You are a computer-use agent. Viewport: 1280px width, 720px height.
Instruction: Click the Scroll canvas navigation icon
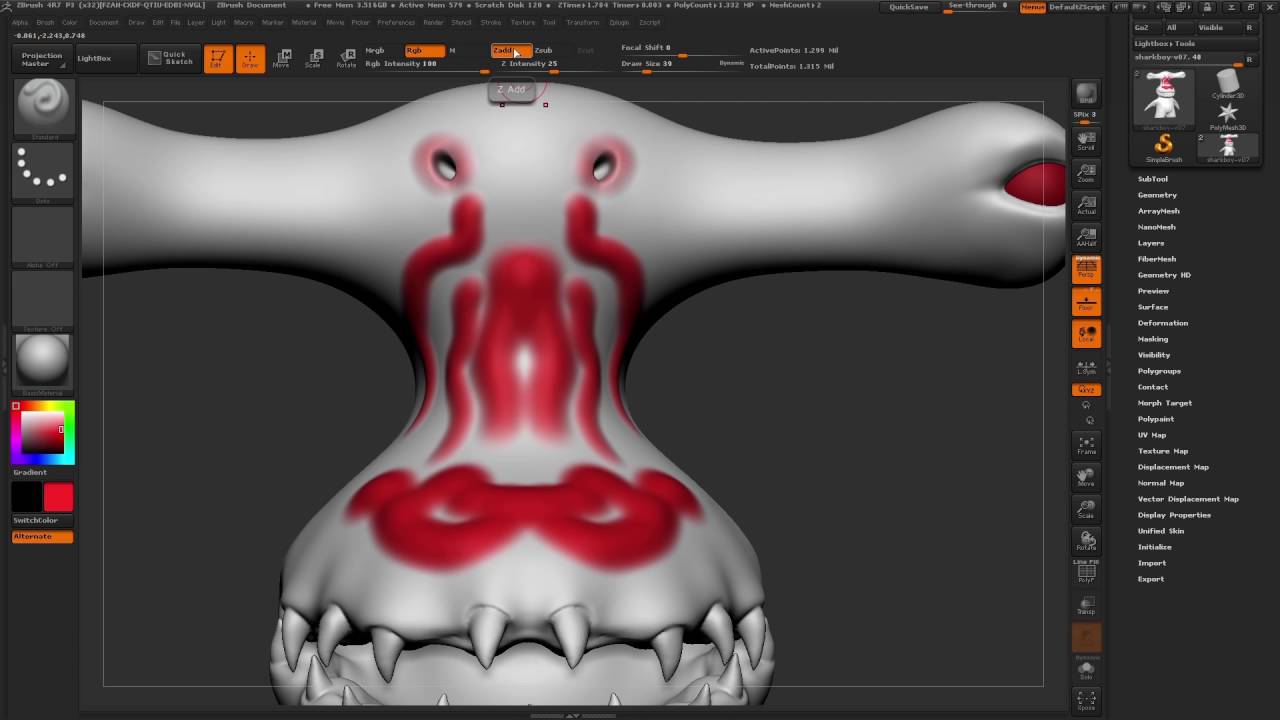1086,141
